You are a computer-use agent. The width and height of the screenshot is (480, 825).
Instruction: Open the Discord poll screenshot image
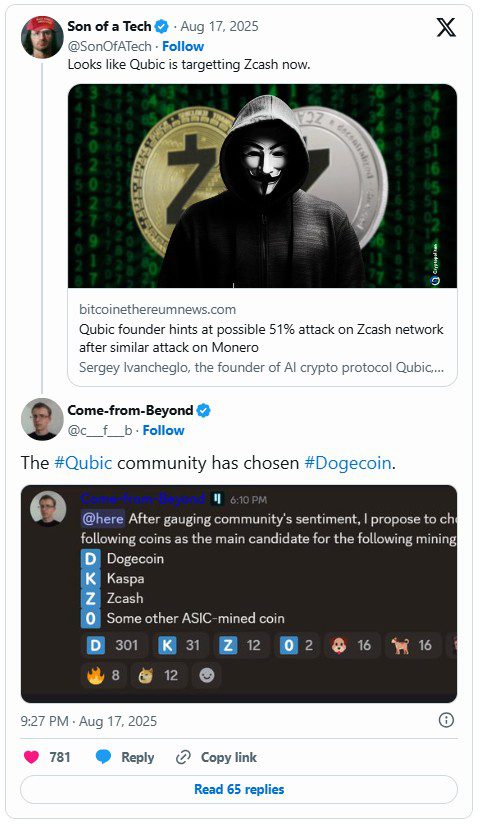239,593
